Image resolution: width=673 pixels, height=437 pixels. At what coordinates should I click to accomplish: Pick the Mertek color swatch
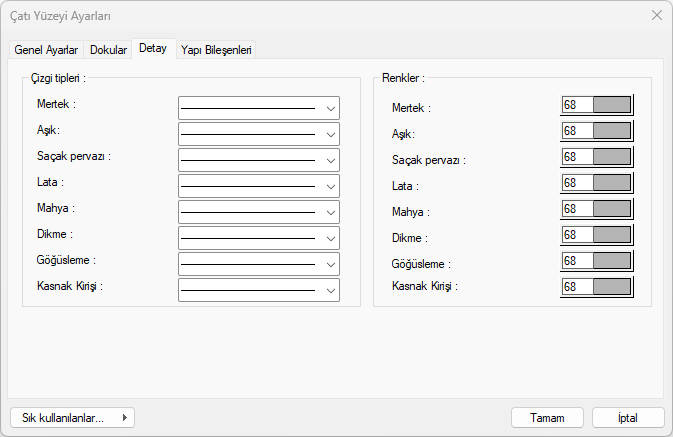(x=612, y=105)
